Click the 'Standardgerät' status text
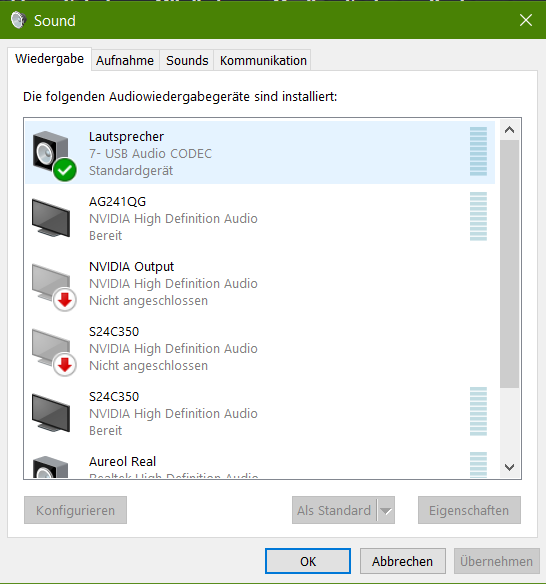 131,171
